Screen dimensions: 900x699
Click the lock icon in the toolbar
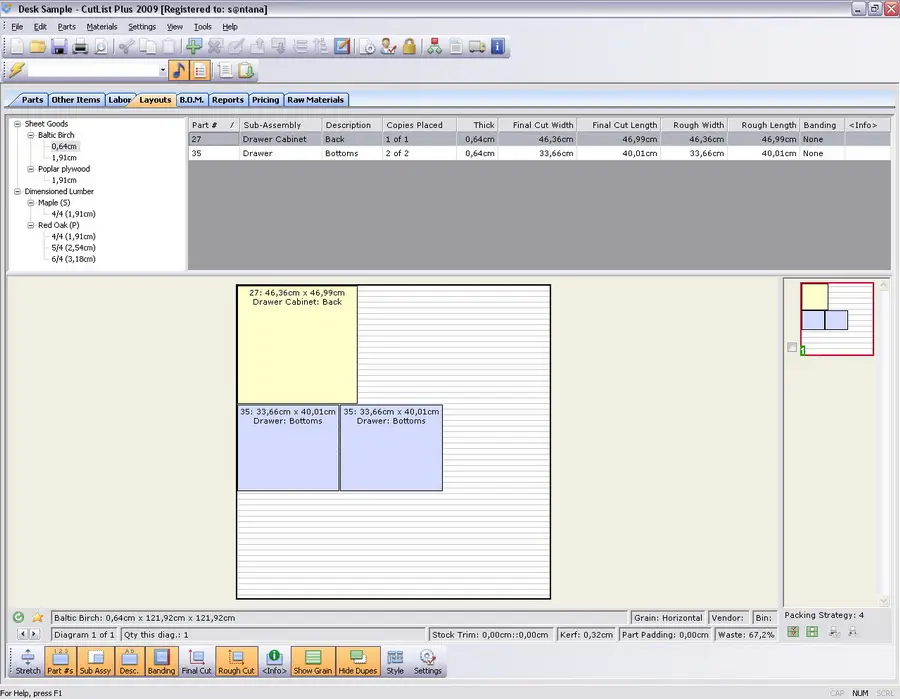tap(409, 46)
